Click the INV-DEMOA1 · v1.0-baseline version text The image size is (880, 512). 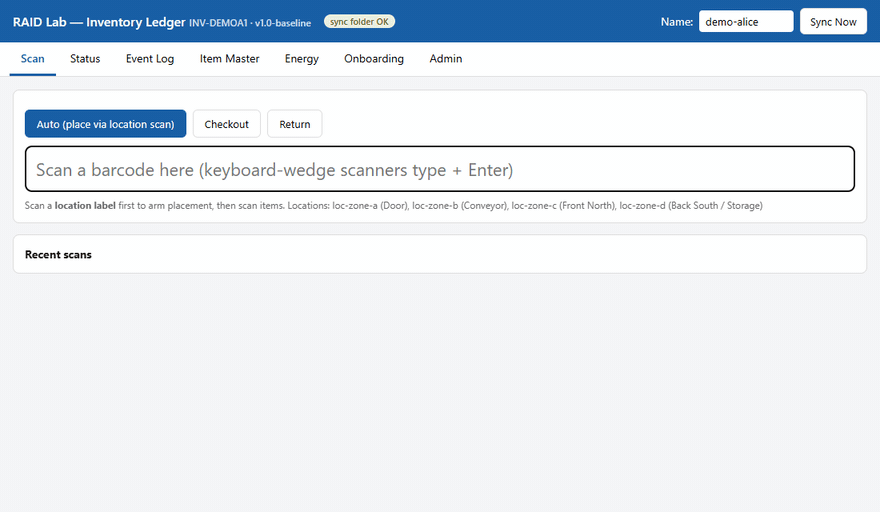tap(250, 23)
